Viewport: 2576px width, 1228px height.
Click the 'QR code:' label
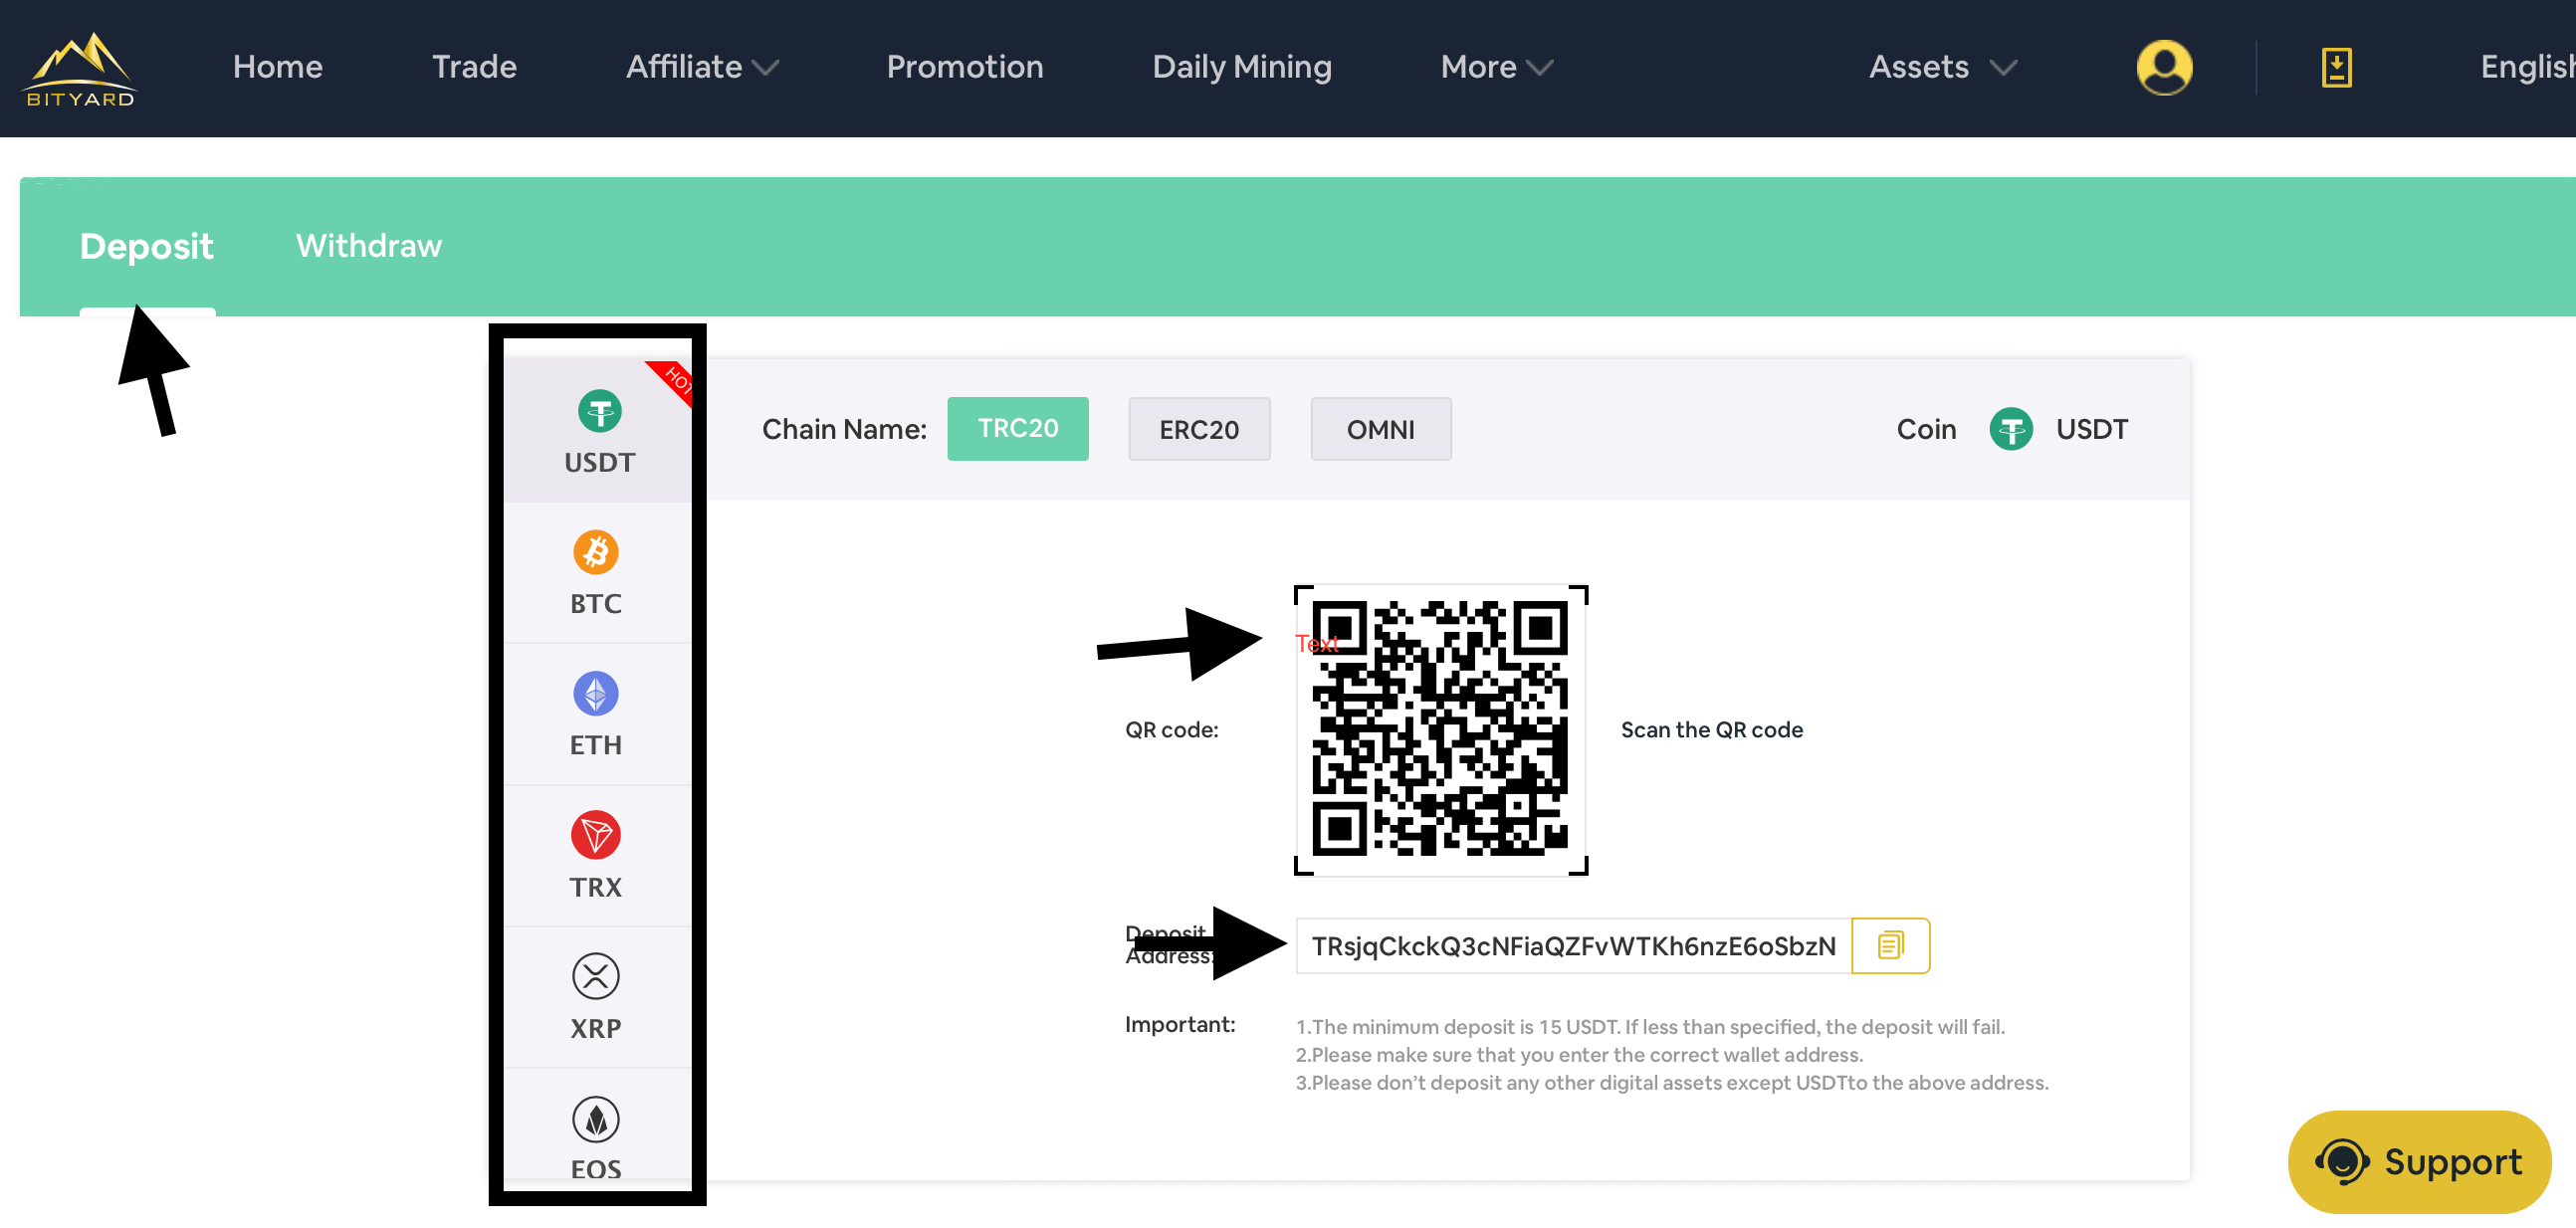coord(1172,730)
